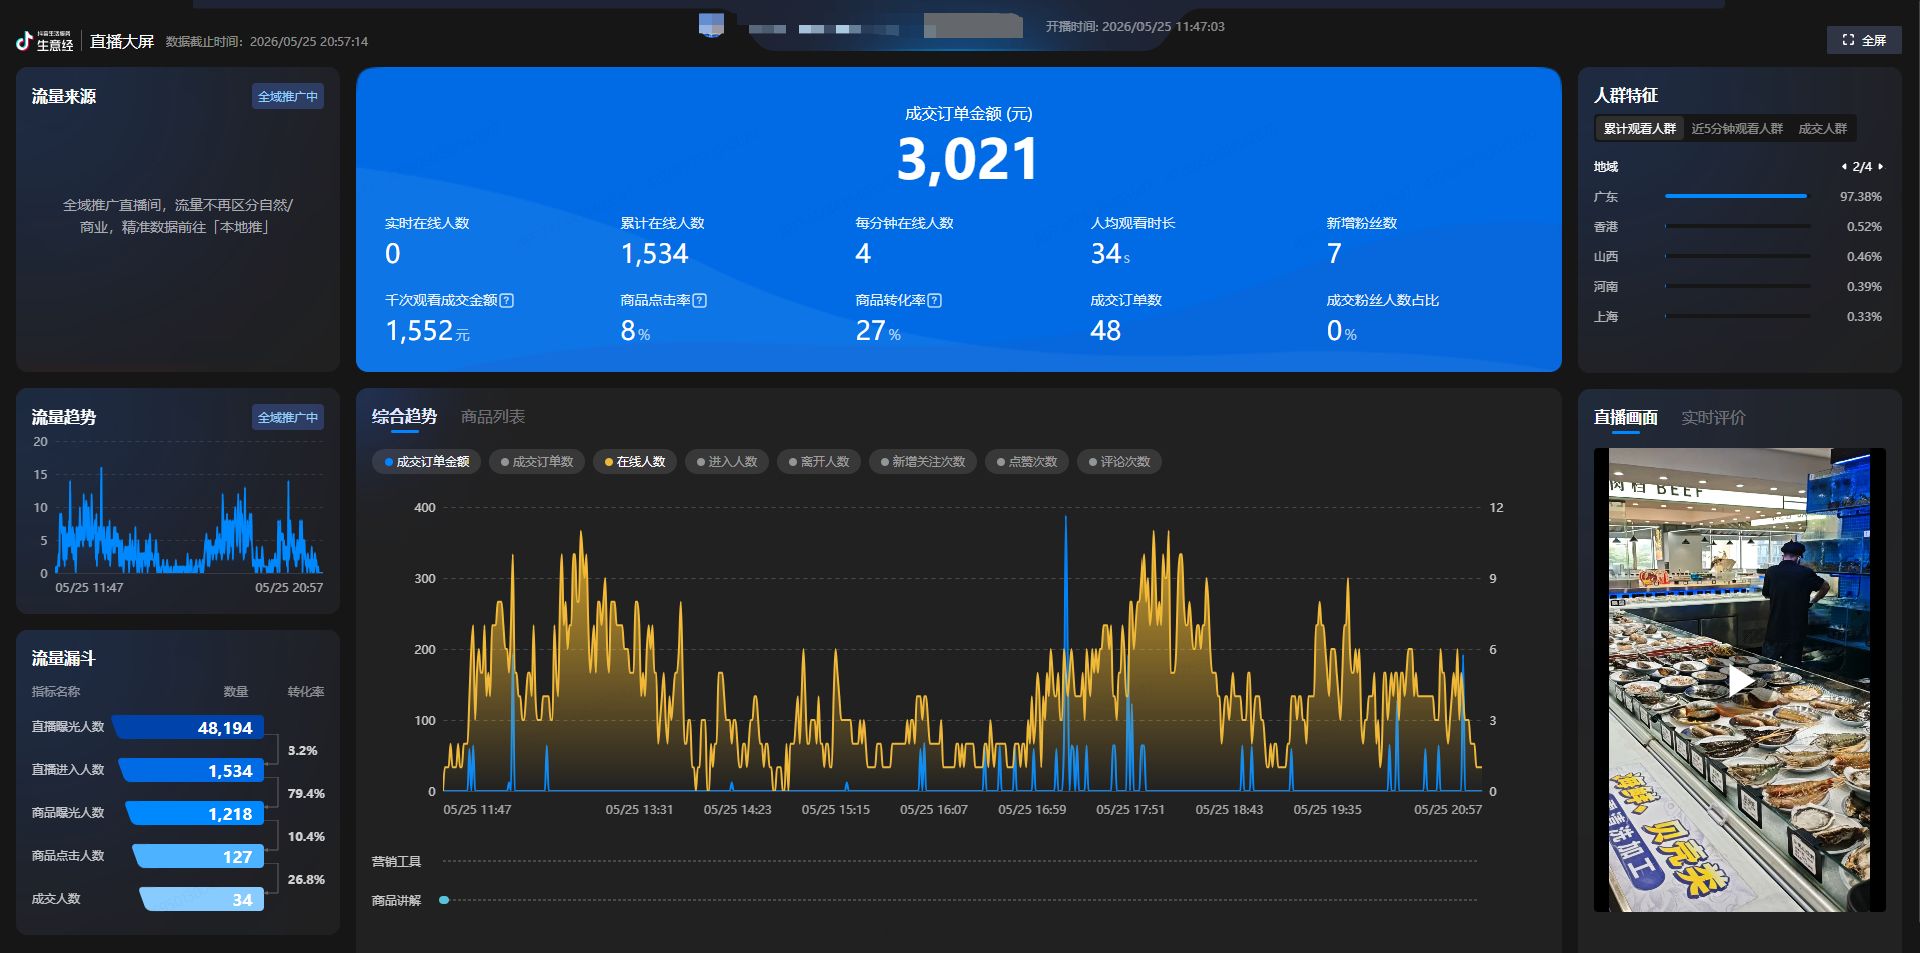The width and height of the screenshot is (1920, 953).
Task: Toggle the 在线人数 chart series
Action: [635, 462]
